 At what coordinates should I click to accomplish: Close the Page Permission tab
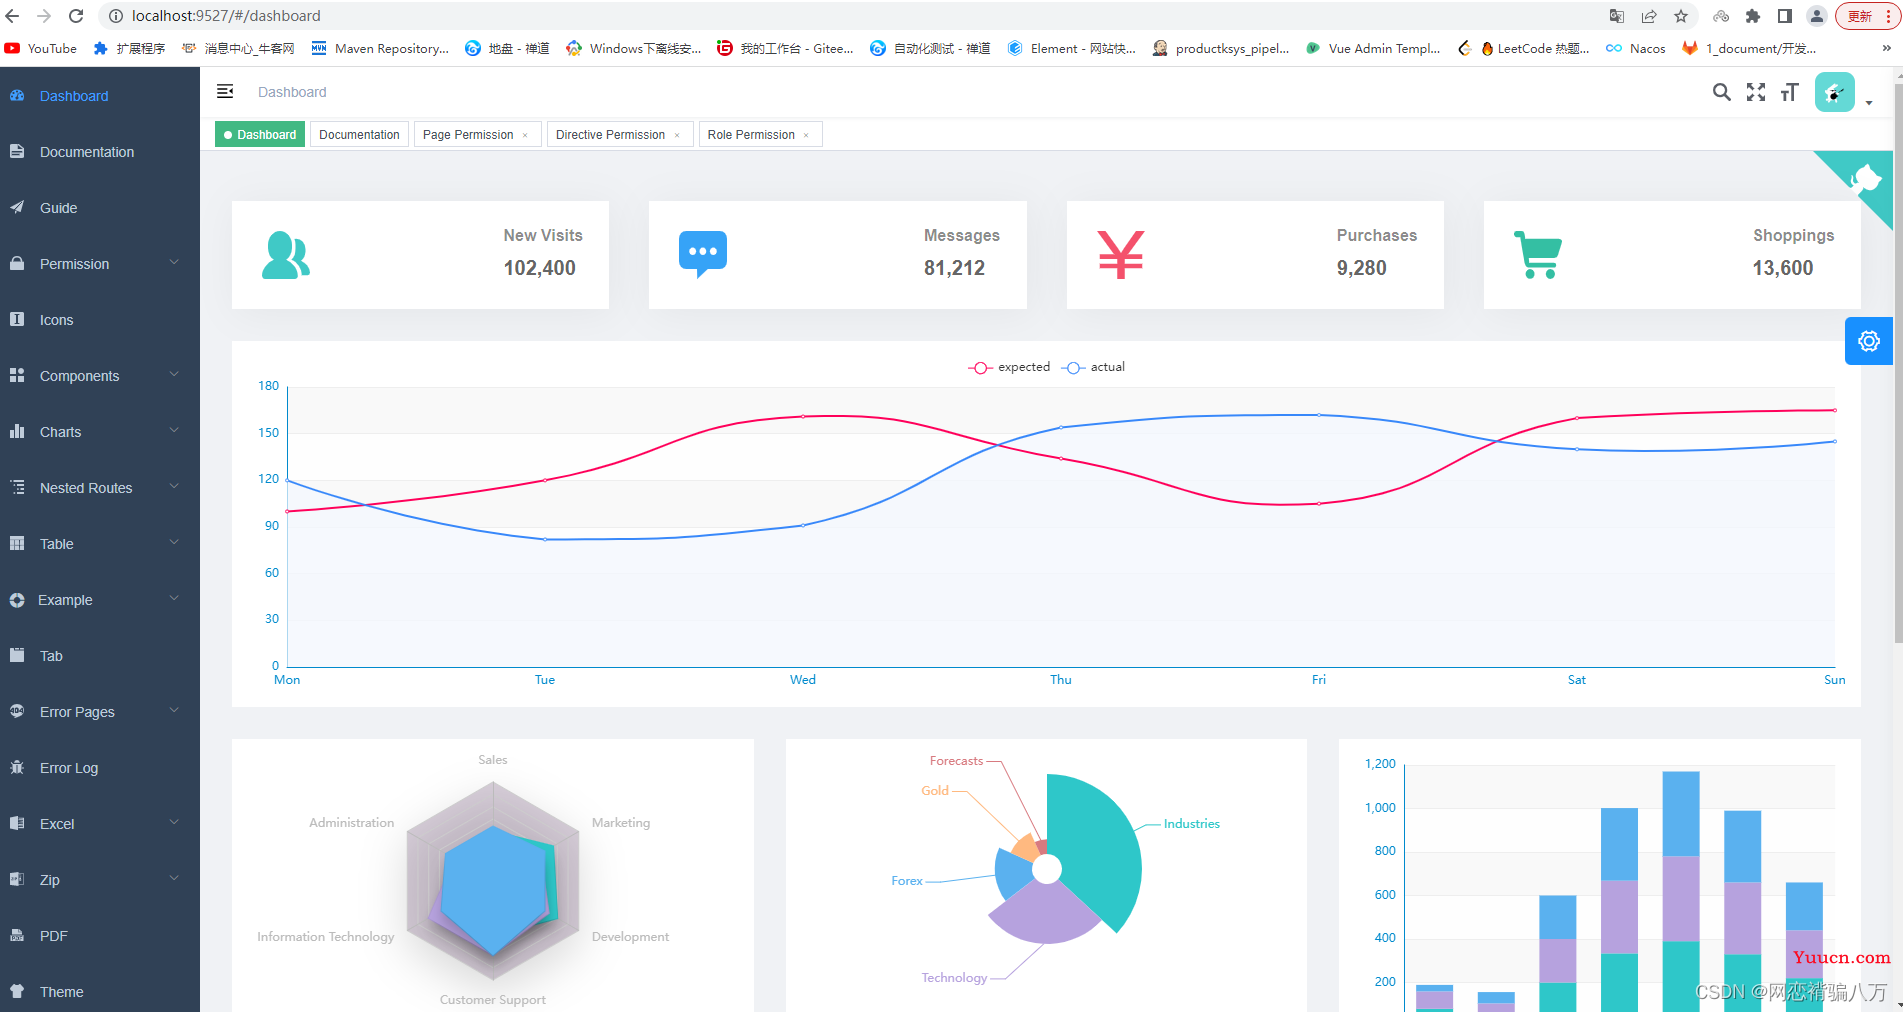pos(525,136)
